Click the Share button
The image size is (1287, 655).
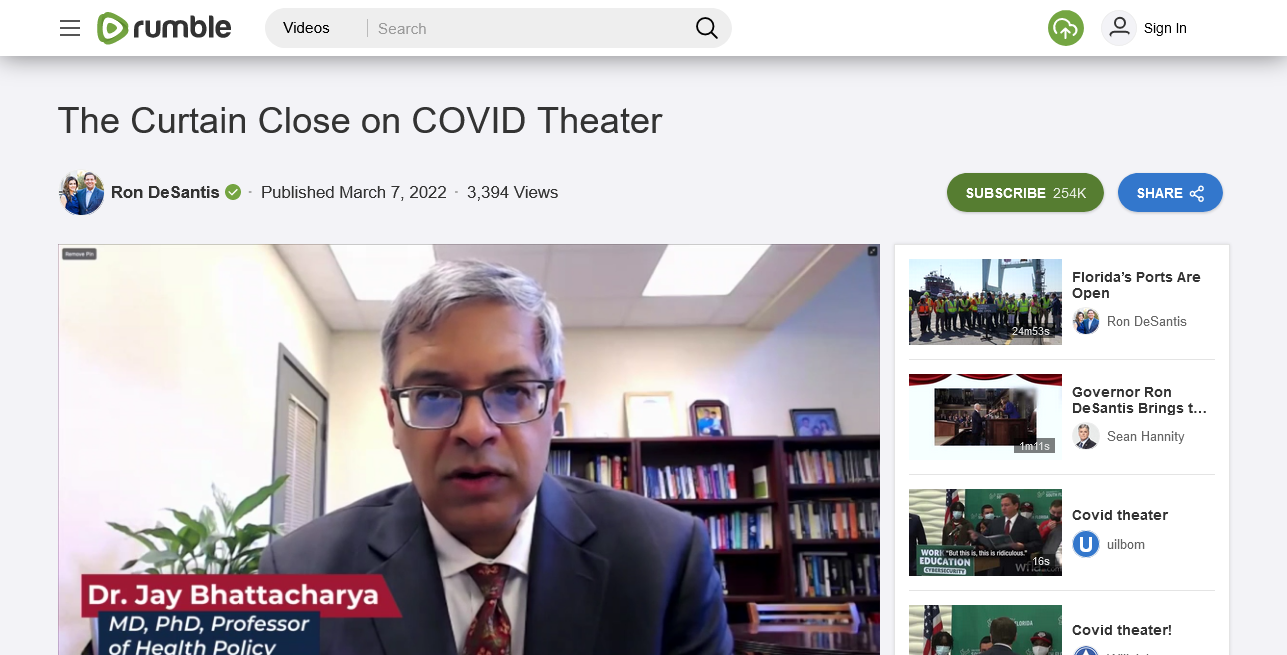(1170, 193)
